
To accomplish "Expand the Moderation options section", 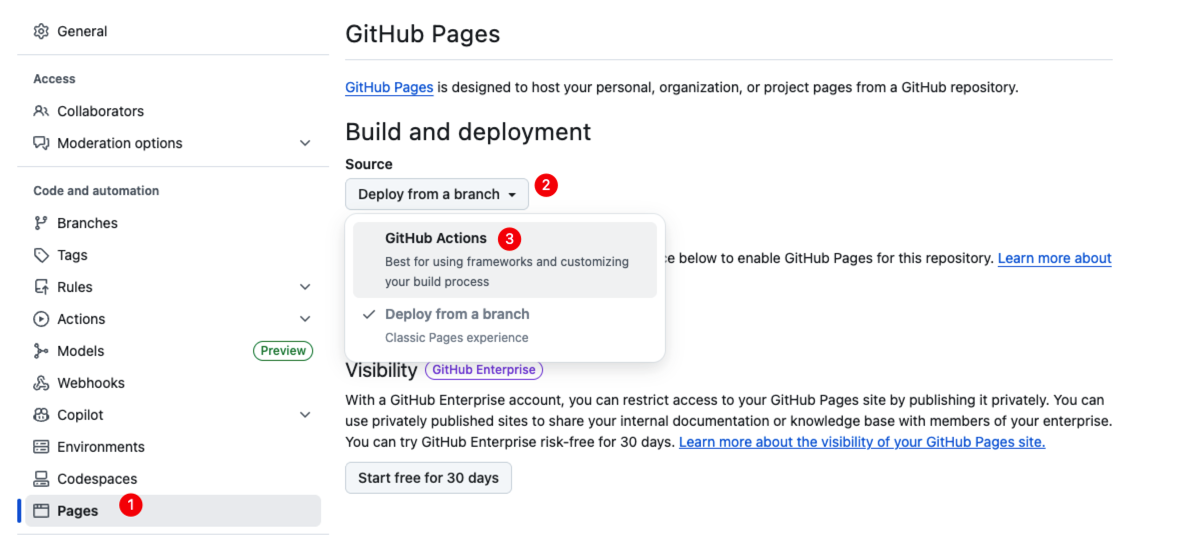I will coord(305,143).
